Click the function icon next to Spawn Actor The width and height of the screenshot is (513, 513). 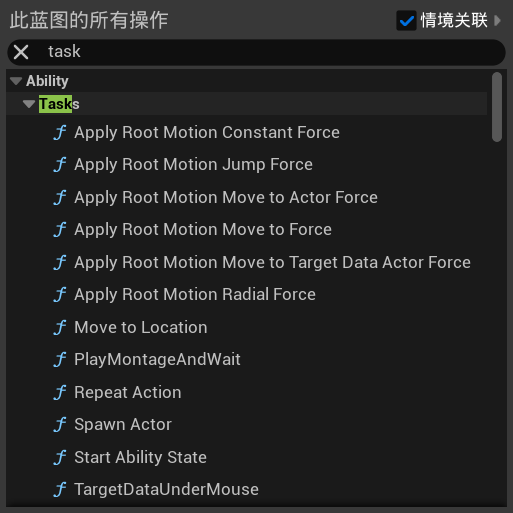[60, 425]
